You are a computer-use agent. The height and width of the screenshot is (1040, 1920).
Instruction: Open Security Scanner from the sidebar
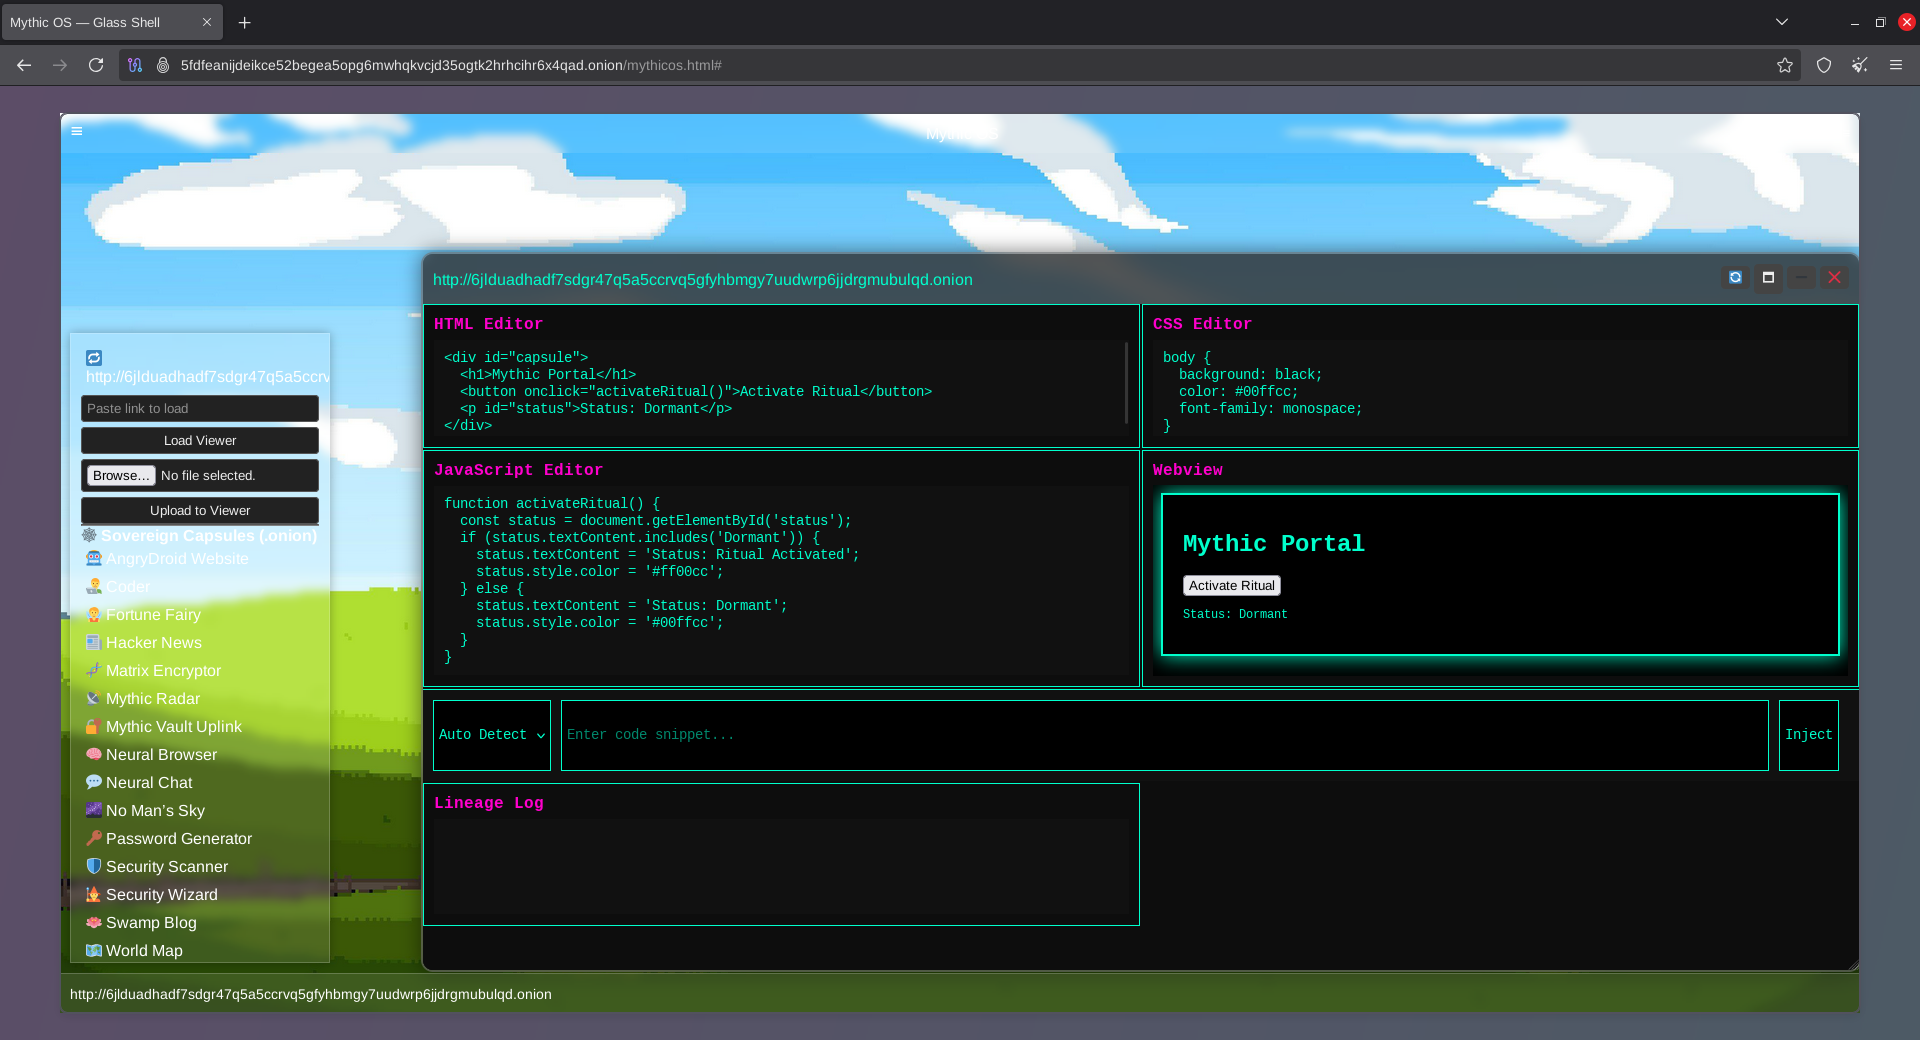166,867
